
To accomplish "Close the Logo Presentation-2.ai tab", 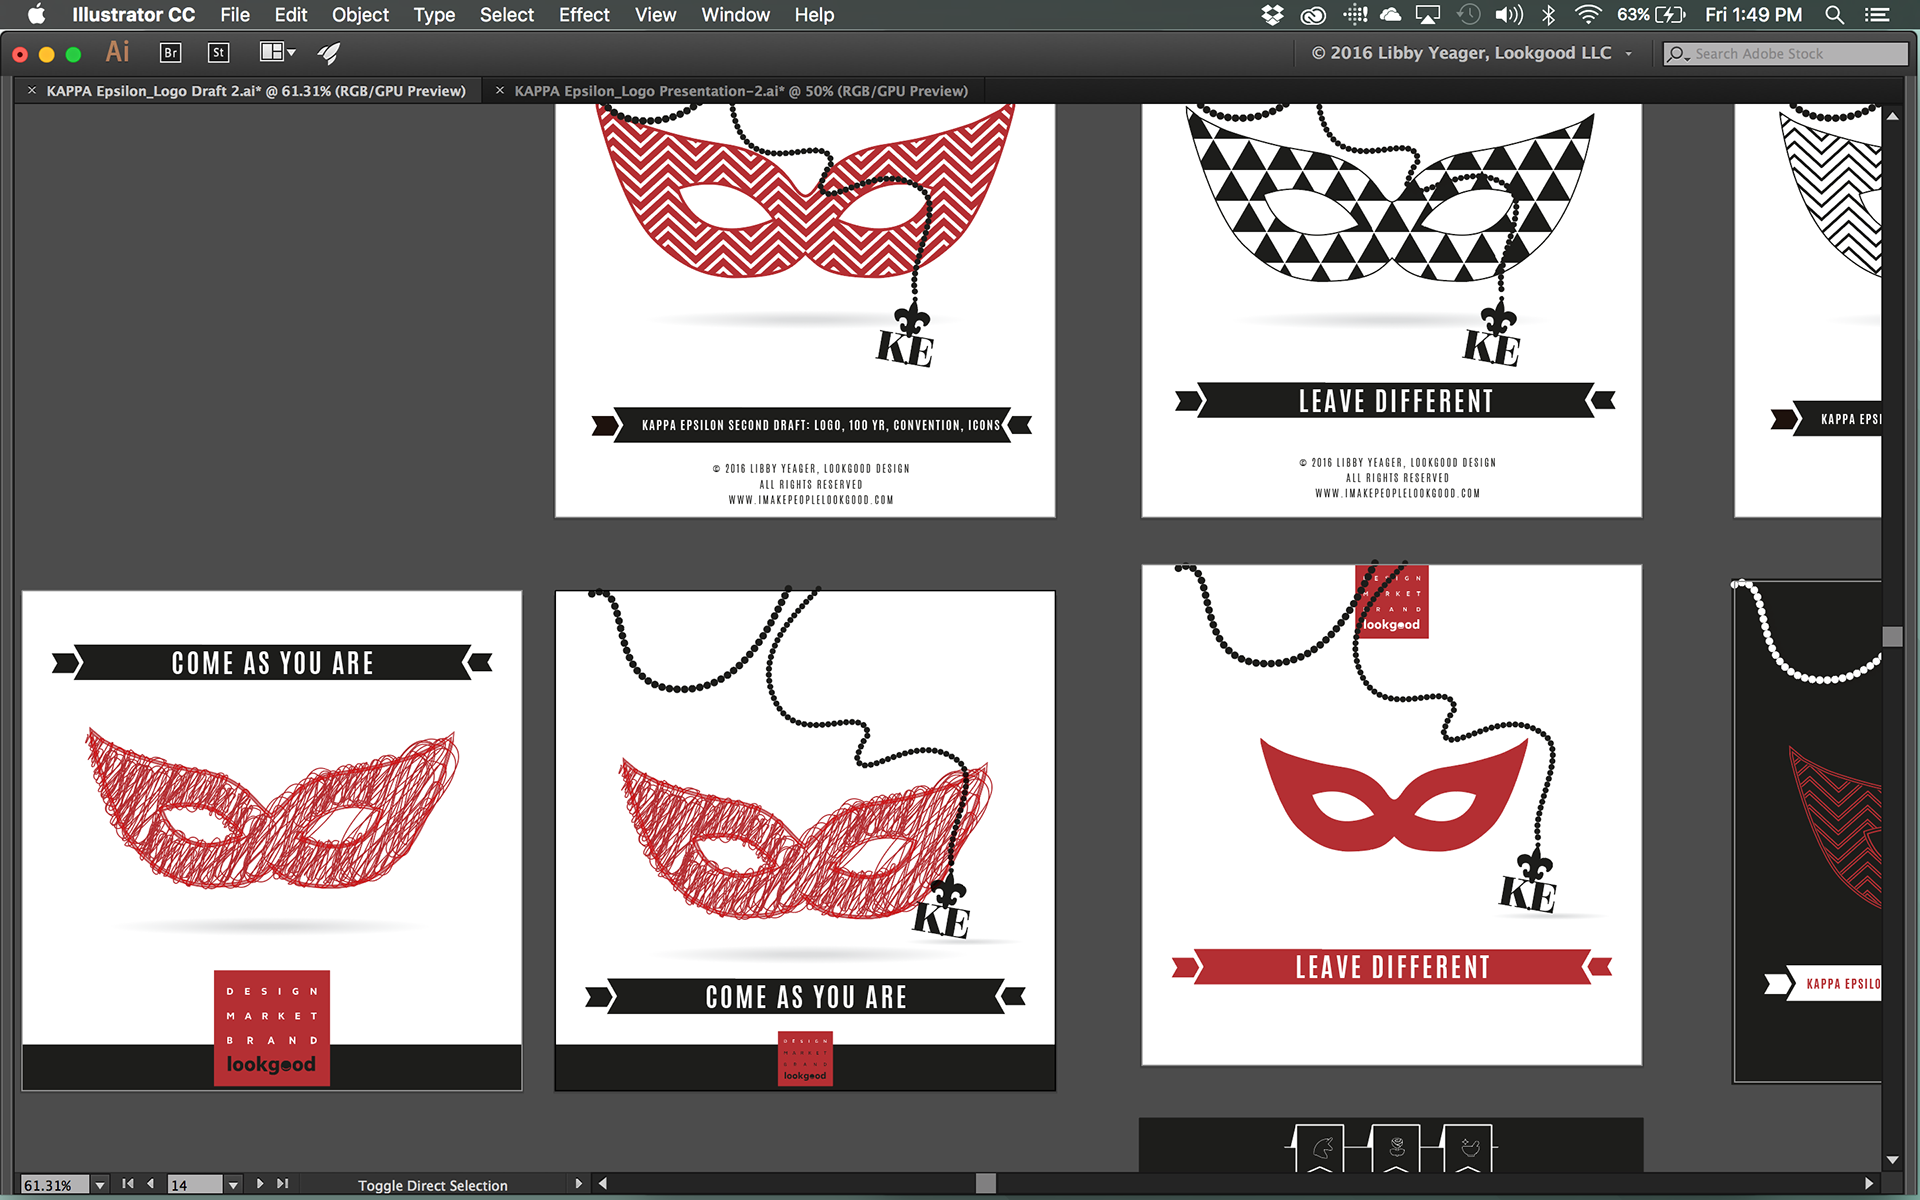I will 500,90.
